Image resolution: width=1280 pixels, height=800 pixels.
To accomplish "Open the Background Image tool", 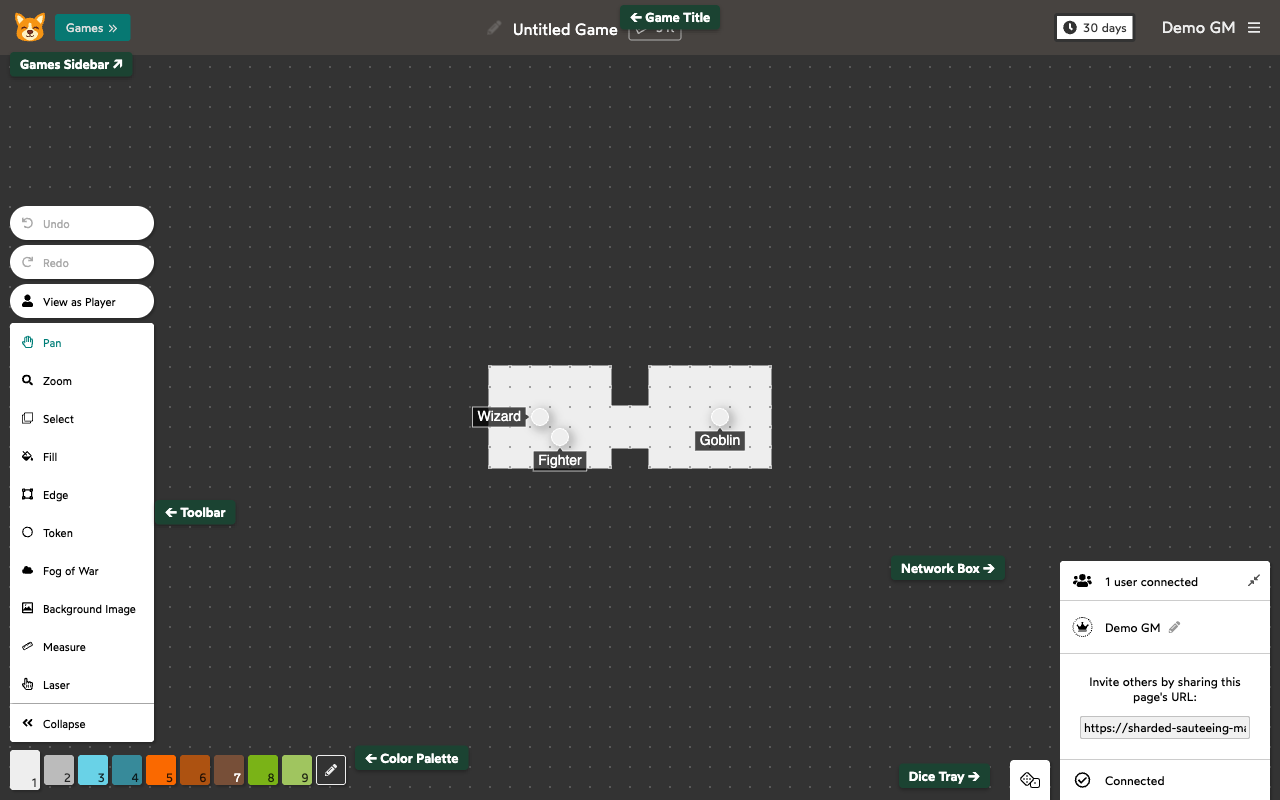I will (x=88, y=609).
